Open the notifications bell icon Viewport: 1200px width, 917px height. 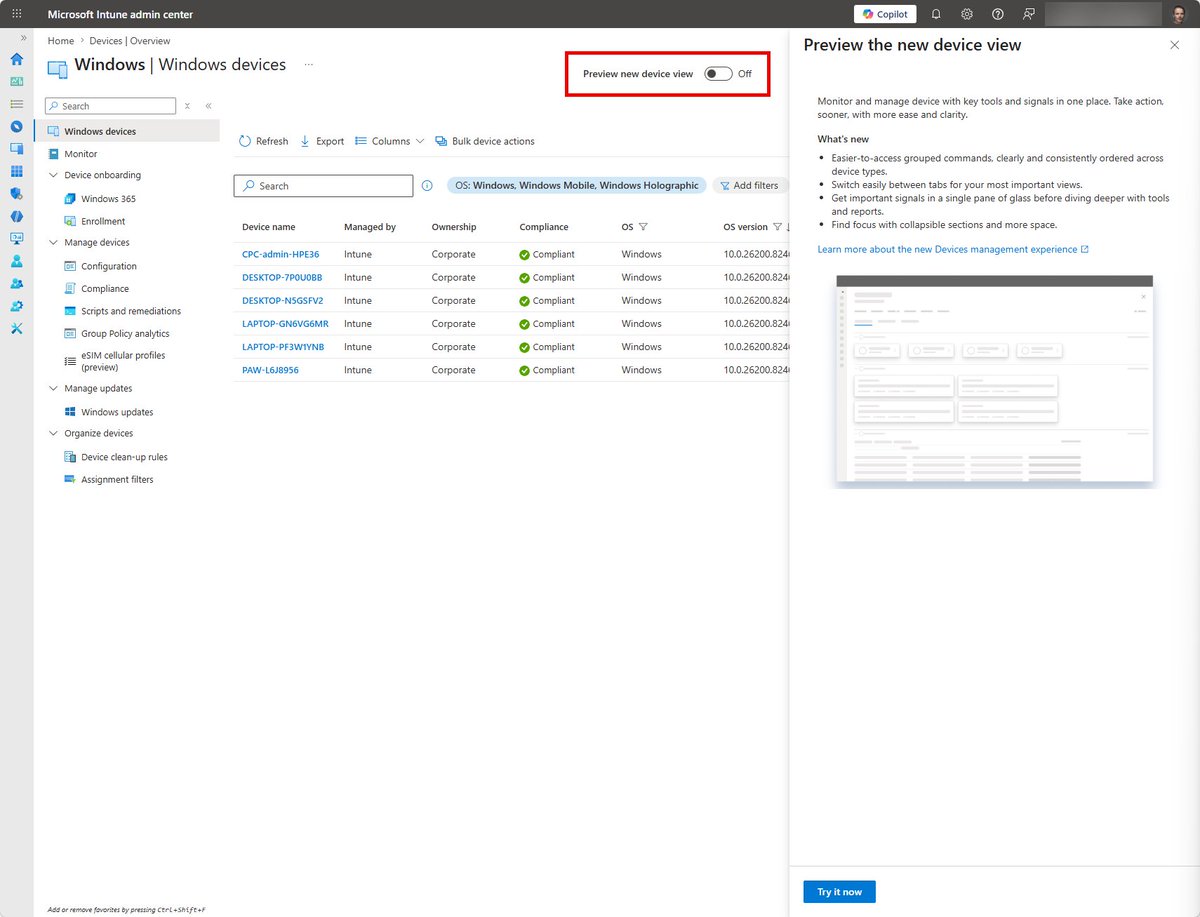936,14
